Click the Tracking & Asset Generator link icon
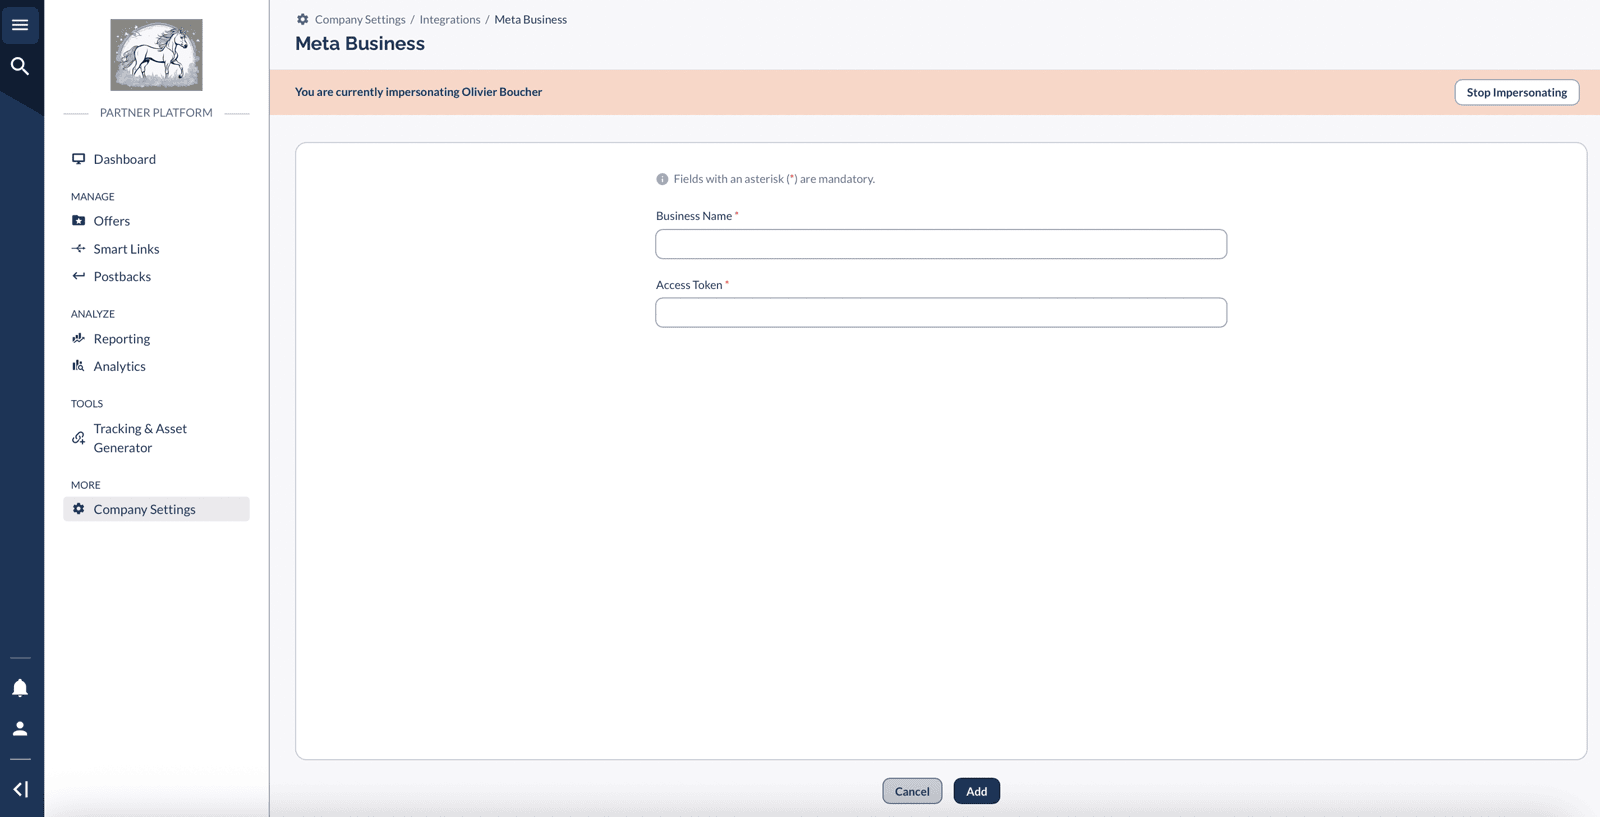Viewport: 1600px width, 817px height. click(78, 438)
